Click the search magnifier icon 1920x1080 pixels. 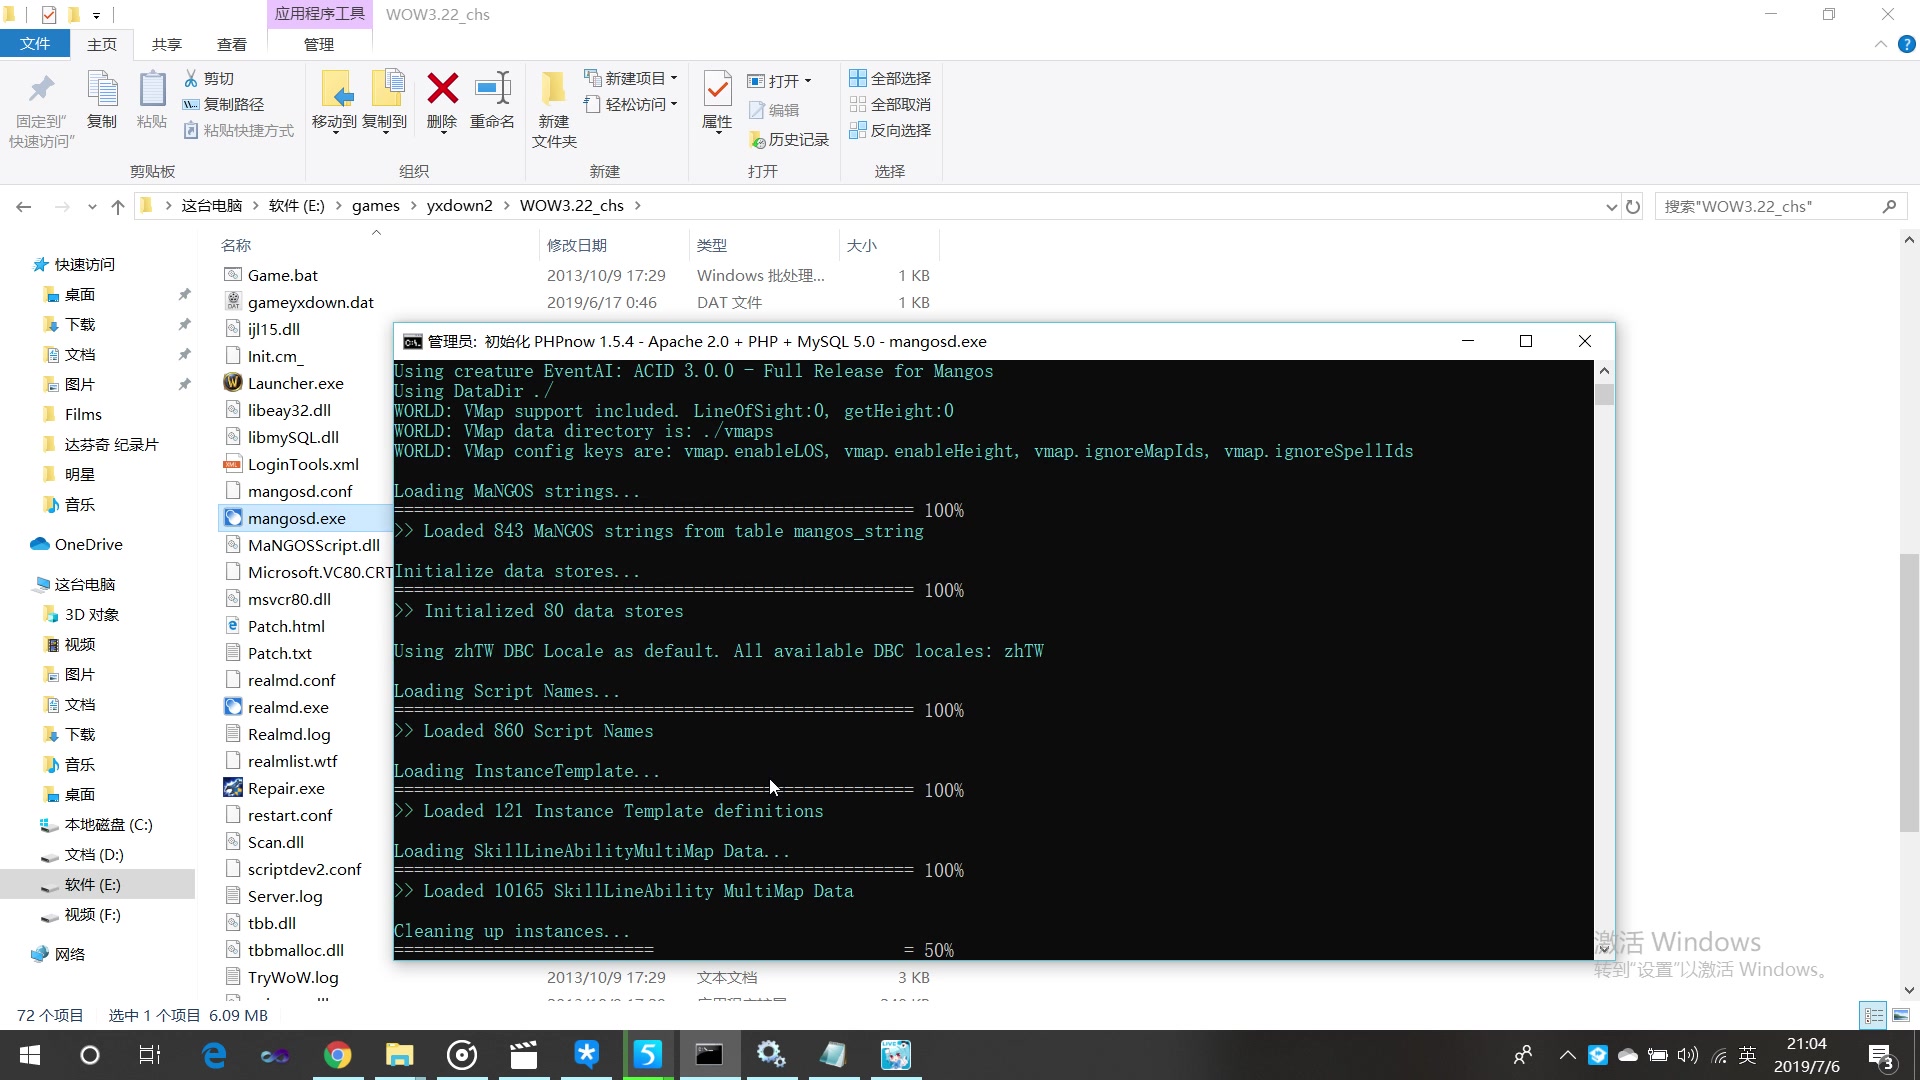pyautogui.click(x=1889, y=207)
